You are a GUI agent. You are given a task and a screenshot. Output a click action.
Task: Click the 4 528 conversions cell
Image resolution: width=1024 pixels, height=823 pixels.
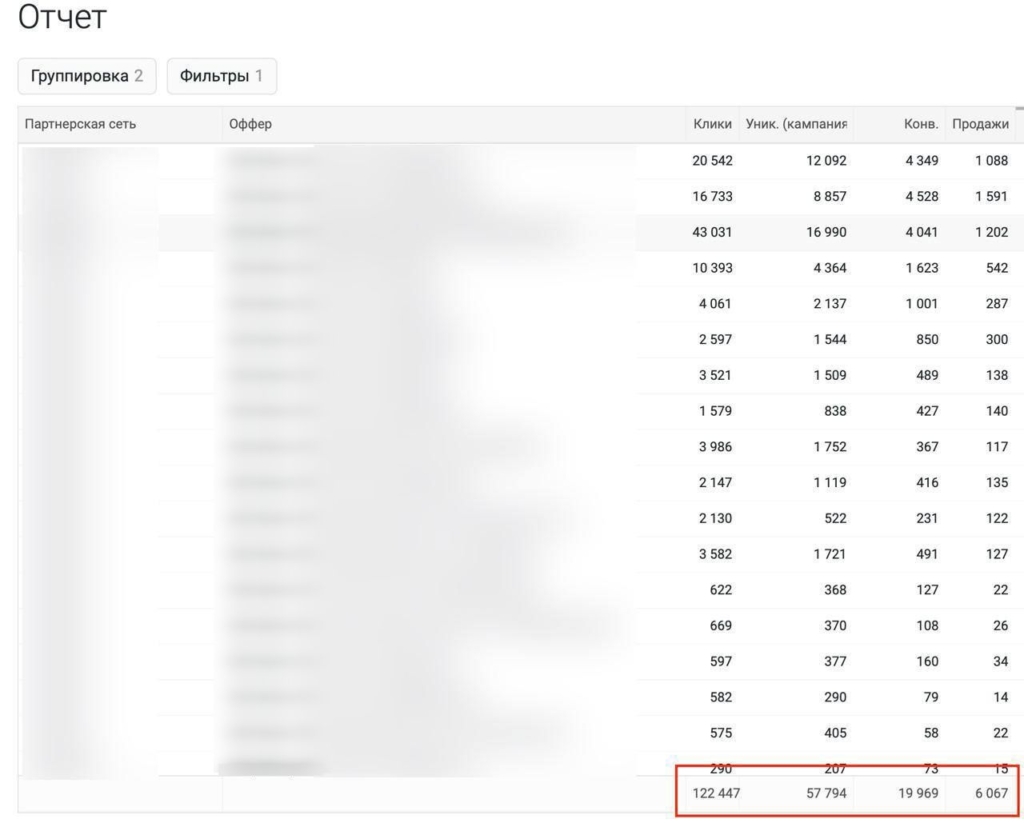coord(921,196)
